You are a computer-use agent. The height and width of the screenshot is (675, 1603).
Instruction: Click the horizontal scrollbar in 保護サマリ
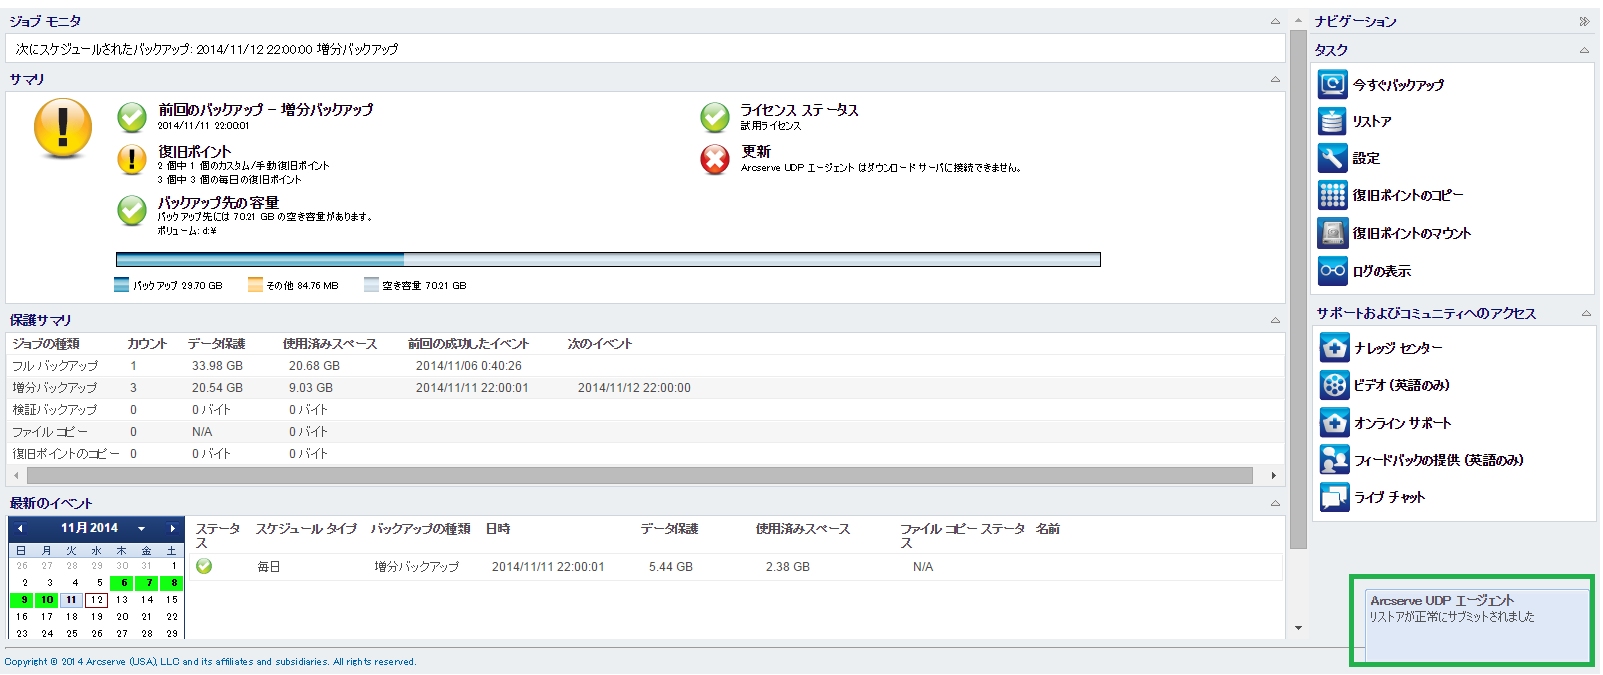coord(640,475)
